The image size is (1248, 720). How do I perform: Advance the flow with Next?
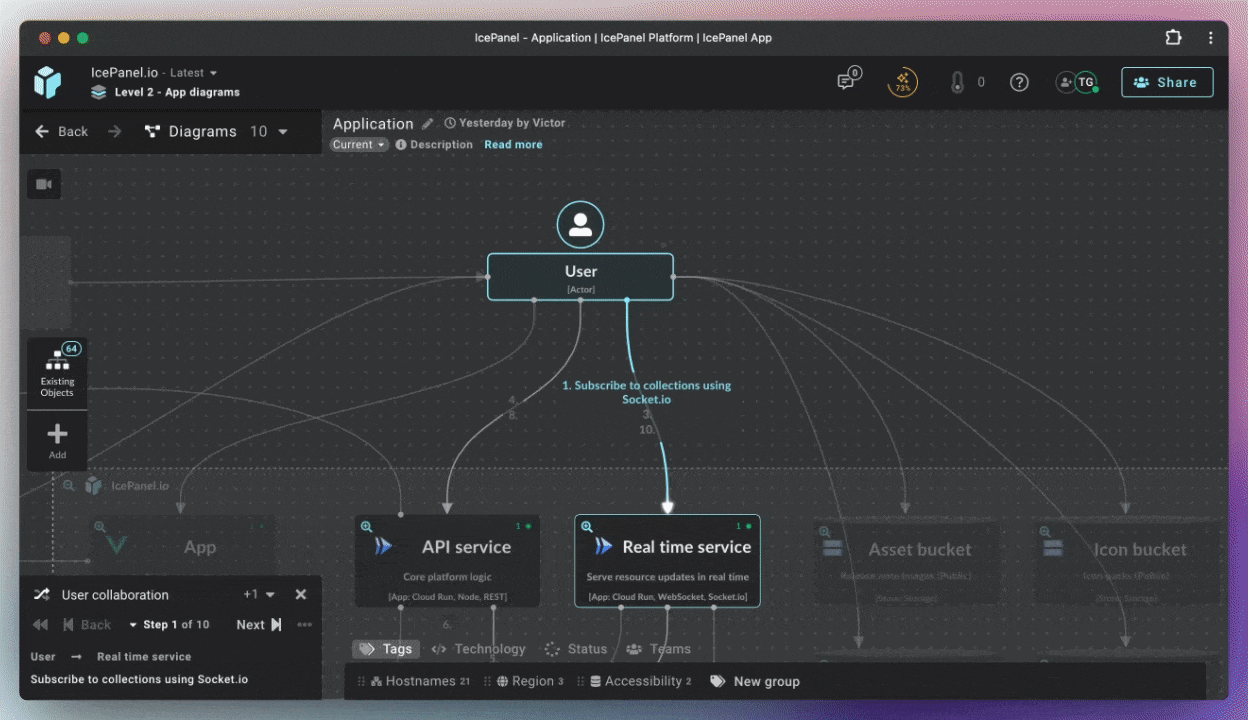[x=258, y=625]
